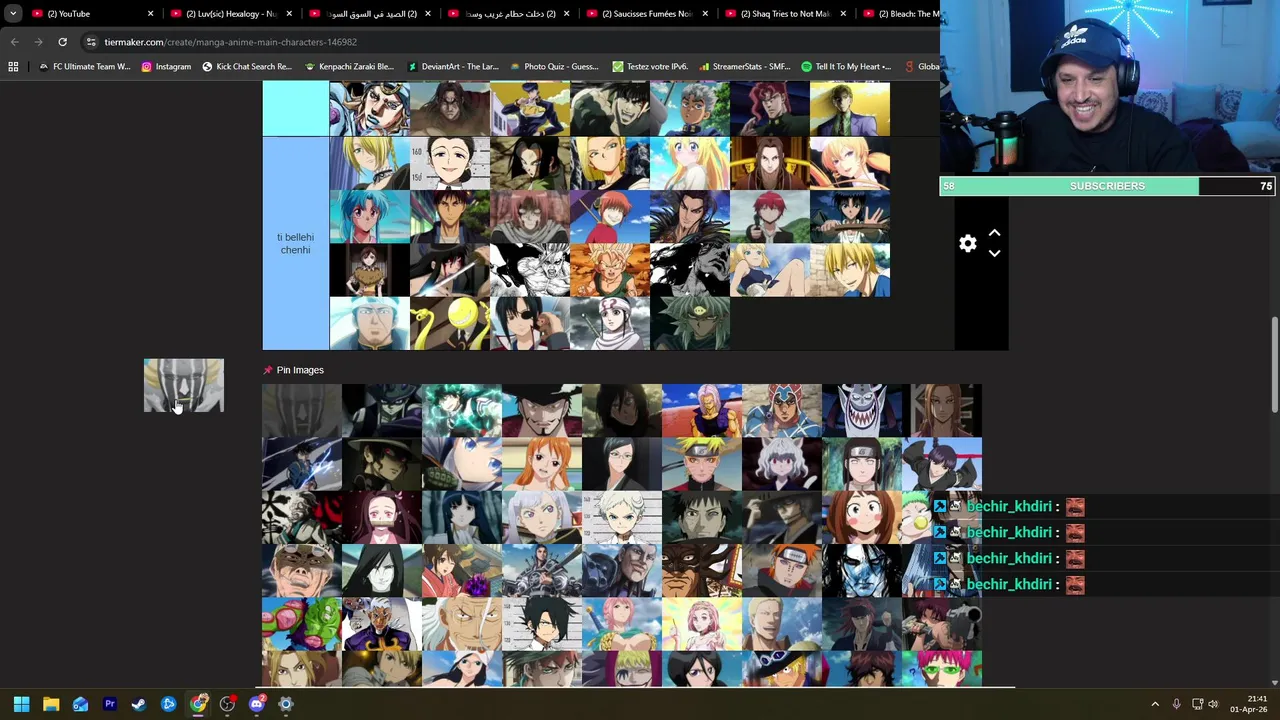This screenshot has height=720, width=1280.
Task: Open OBS Studio from taskbar
Action: click(x=227, y=704)
